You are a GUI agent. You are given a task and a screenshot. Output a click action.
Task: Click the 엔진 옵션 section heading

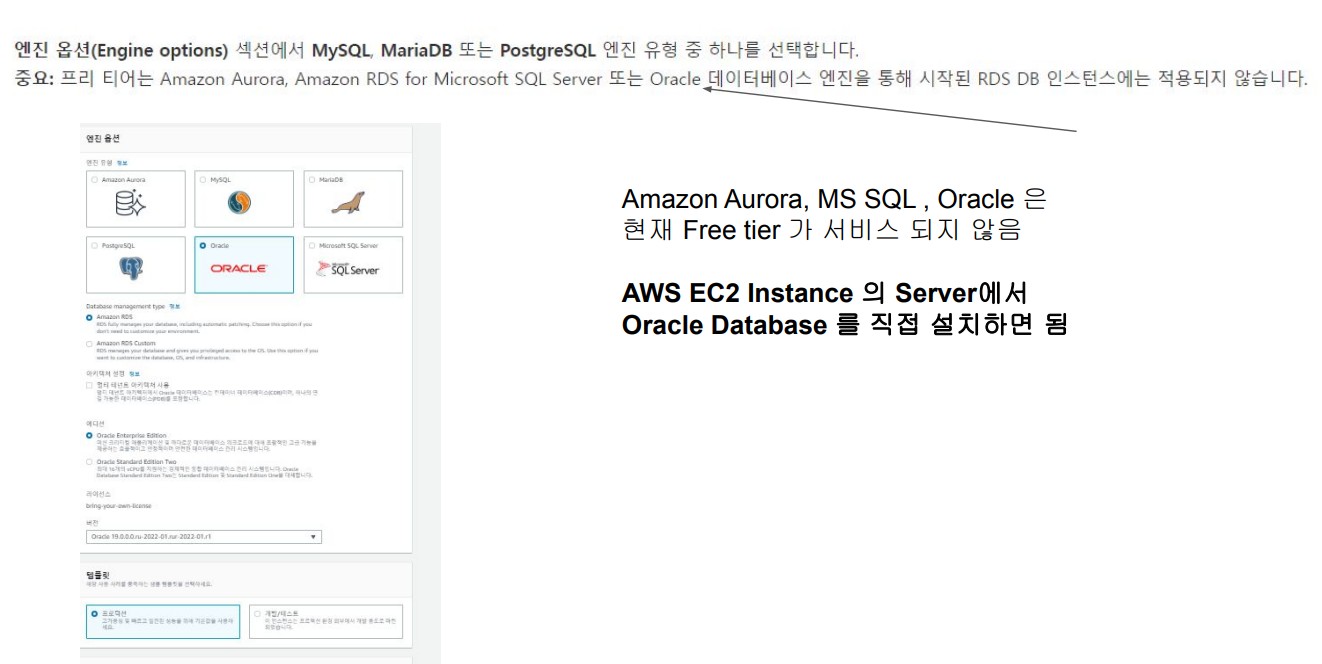coord(104,139)
